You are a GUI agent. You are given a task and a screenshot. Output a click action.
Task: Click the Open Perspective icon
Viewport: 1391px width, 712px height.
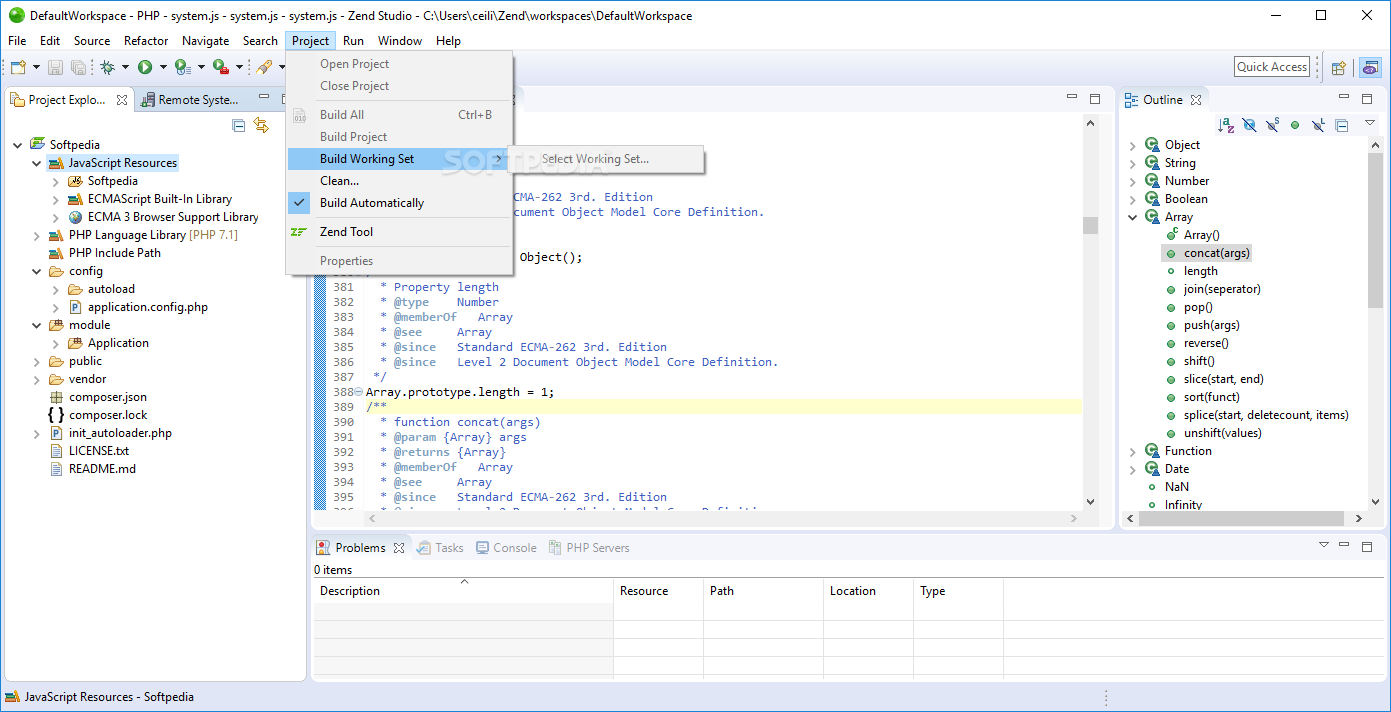coord(1338,67)
